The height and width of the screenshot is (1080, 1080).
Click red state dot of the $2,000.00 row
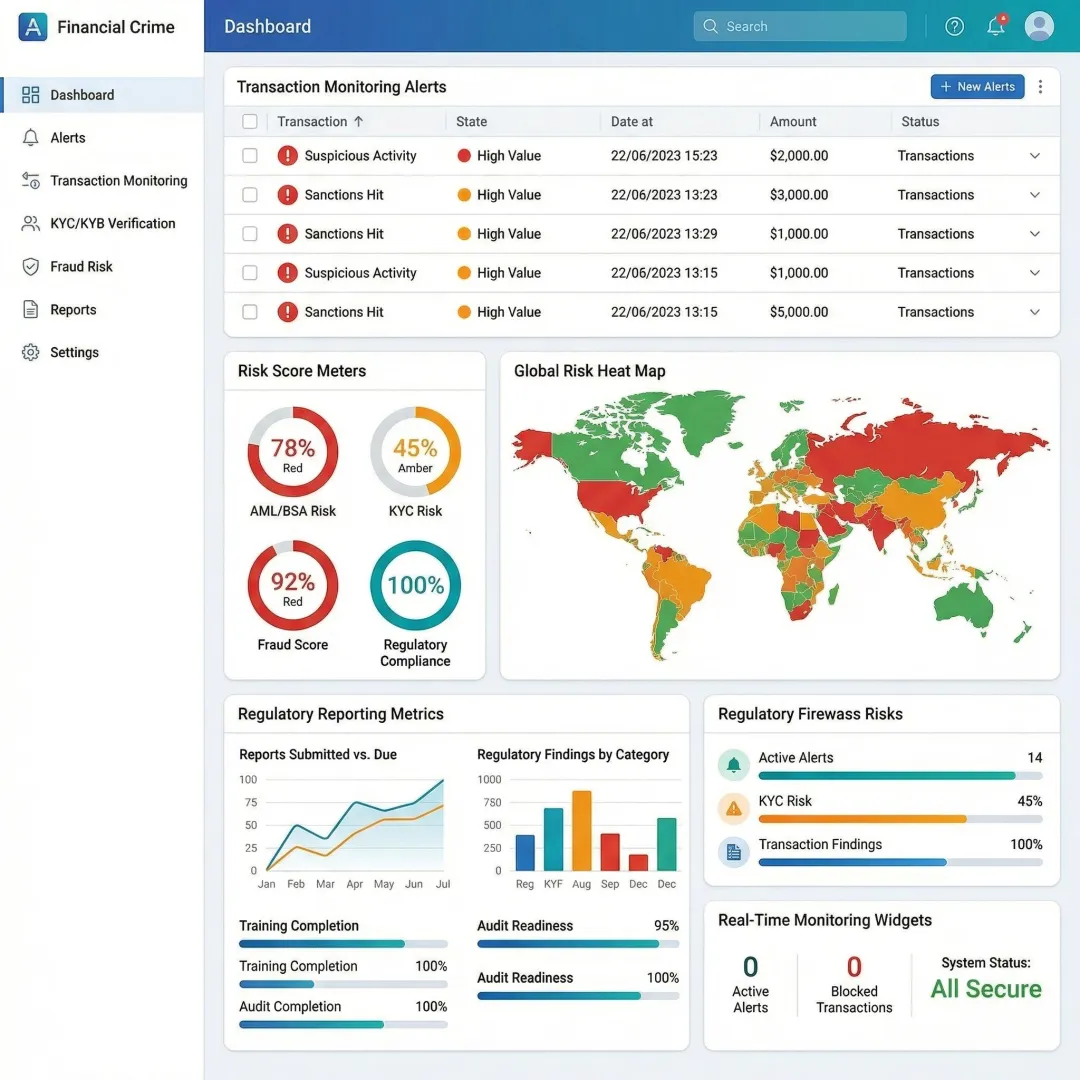point(464,156)
